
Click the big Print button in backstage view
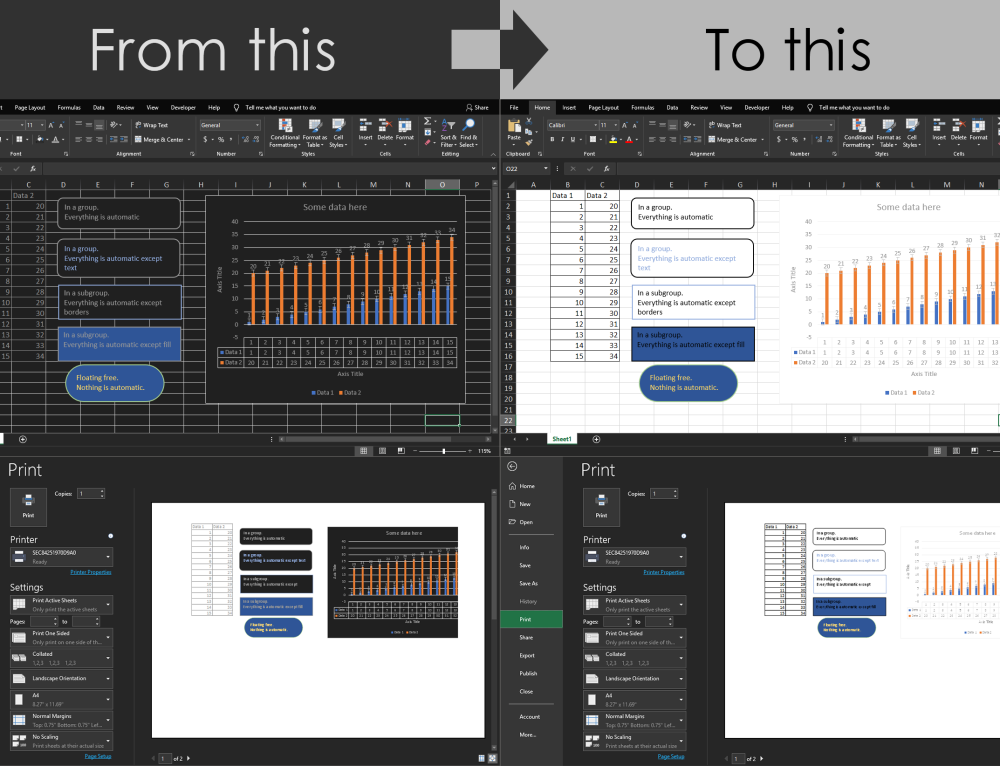601,507
